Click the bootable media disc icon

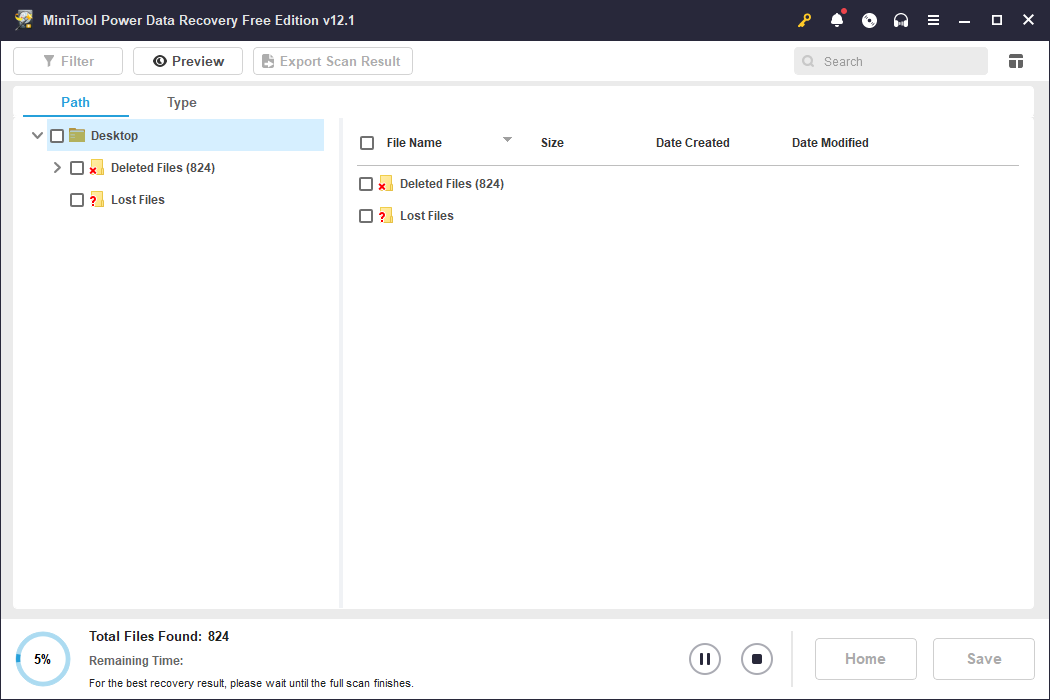869,20
